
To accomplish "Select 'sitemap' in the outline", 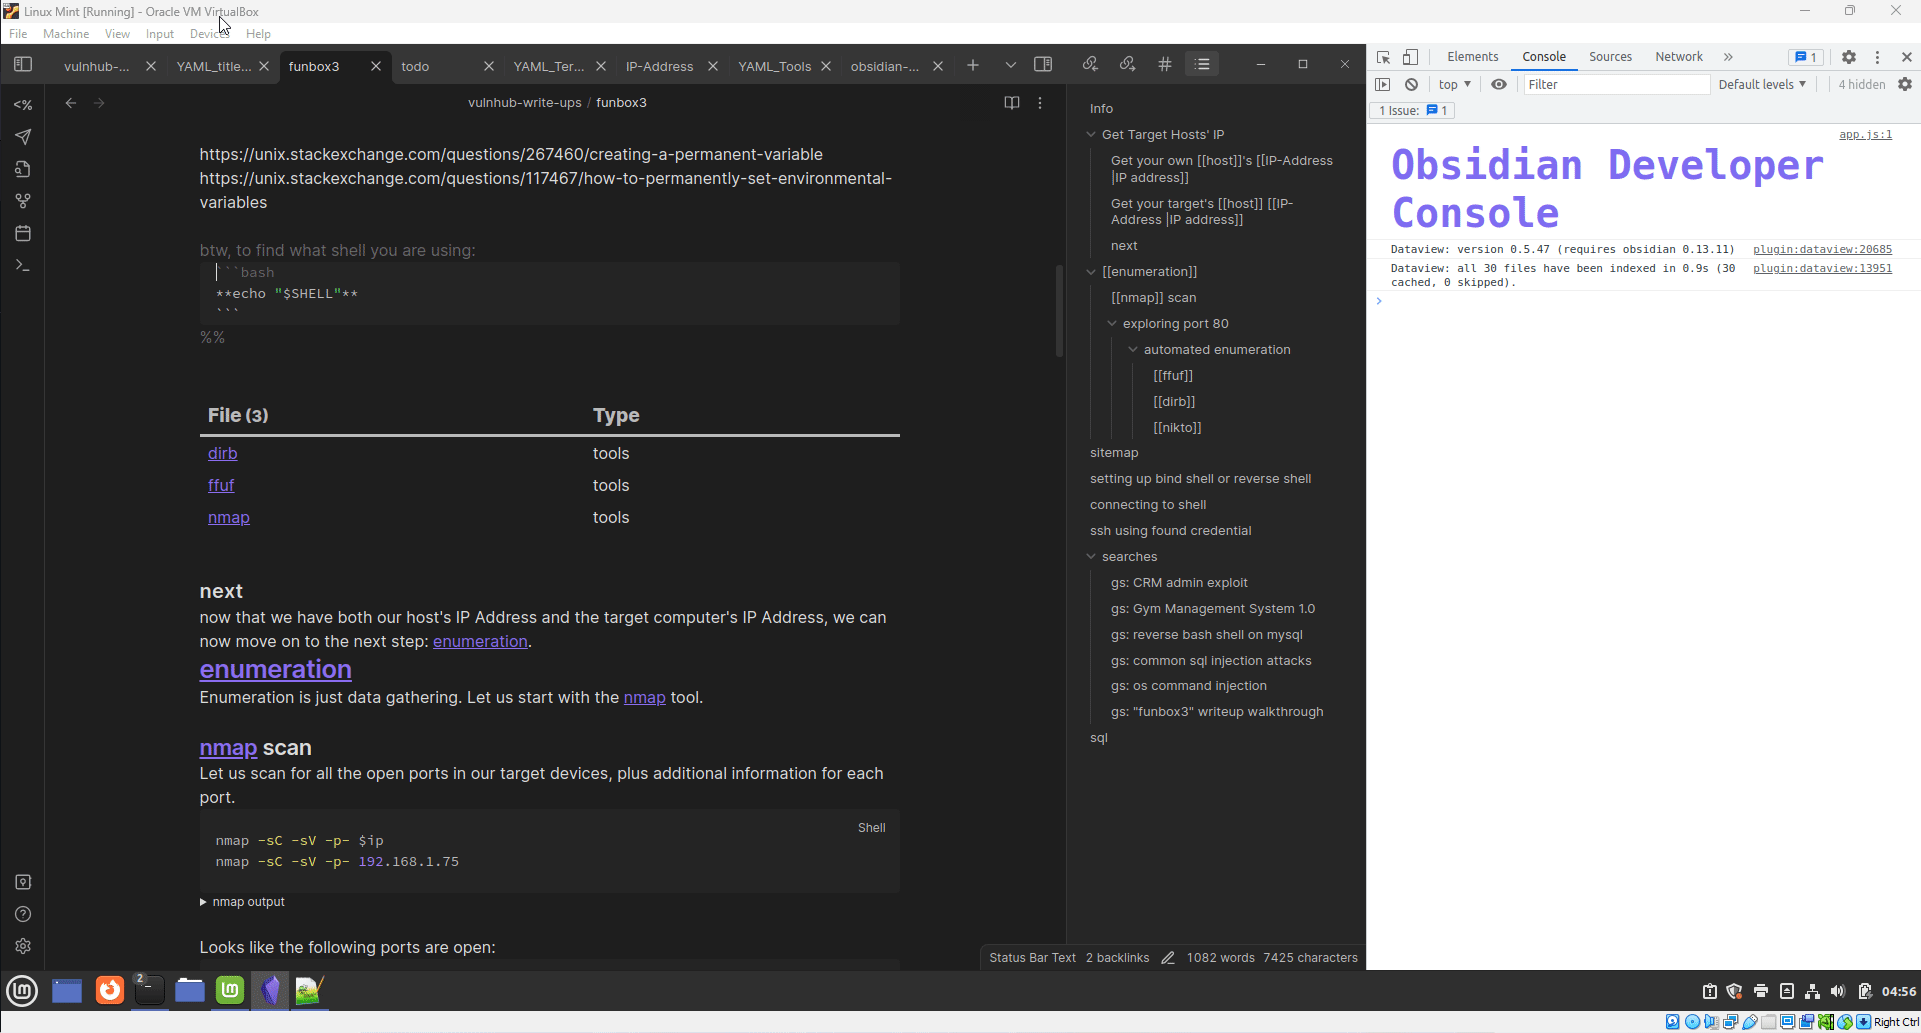I will 1114,453.
